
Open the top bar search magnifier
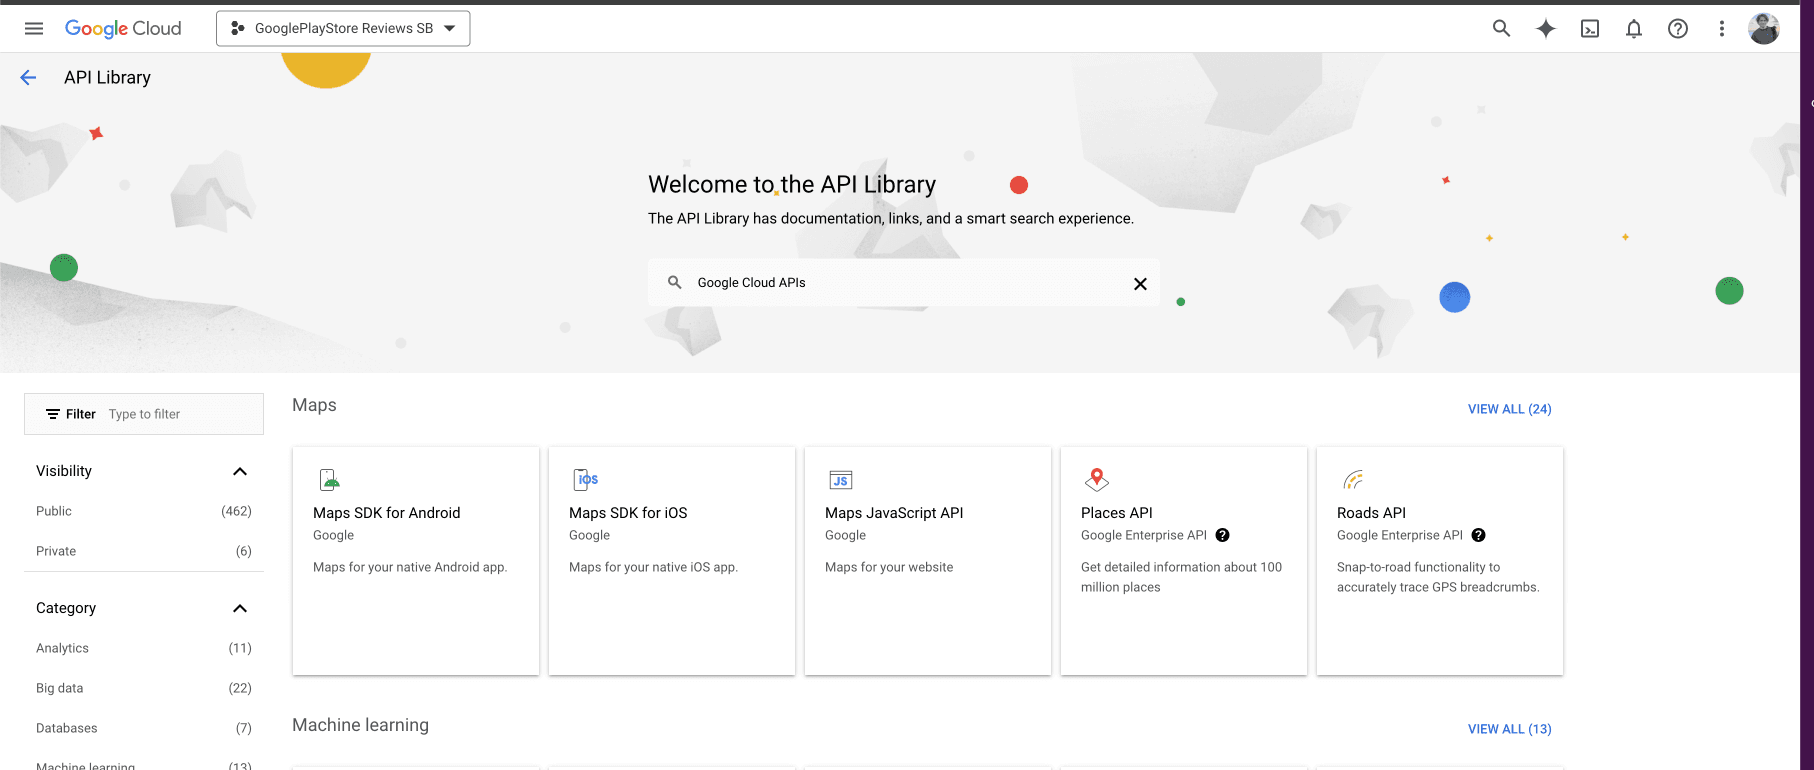point(1501,28)
